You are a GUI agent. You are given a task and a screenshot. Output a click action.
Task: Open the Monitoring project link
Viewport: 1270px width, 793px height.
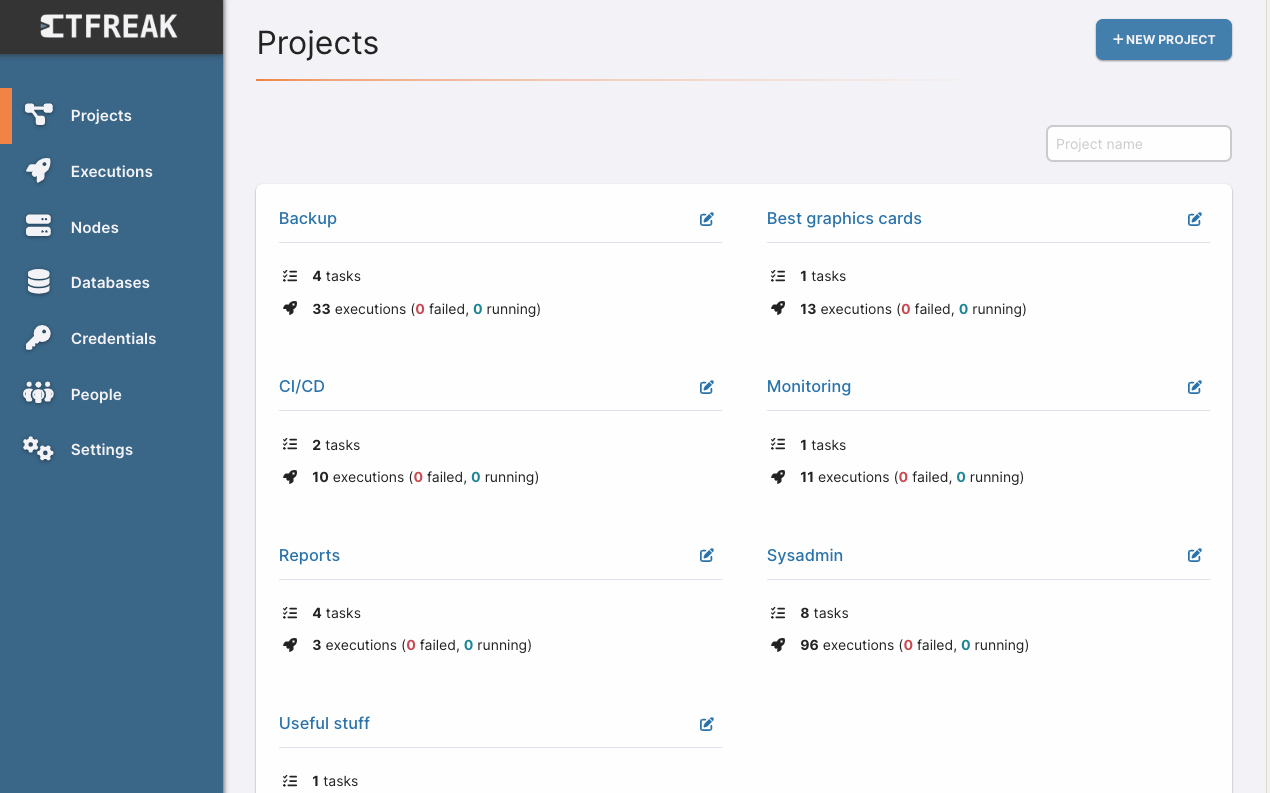click(809, 386)
